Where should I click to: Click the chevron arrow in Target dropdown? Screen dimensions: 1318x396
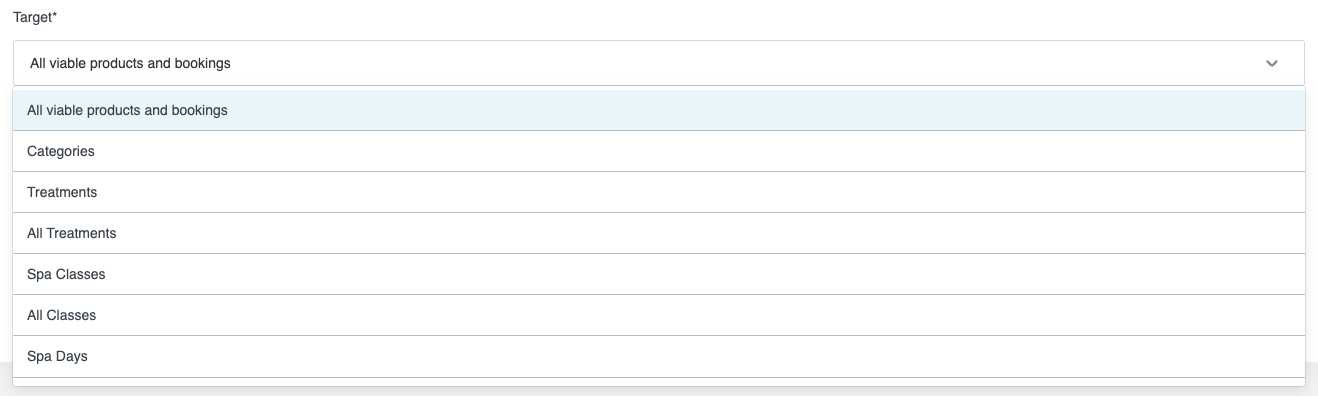point(1272,63)
